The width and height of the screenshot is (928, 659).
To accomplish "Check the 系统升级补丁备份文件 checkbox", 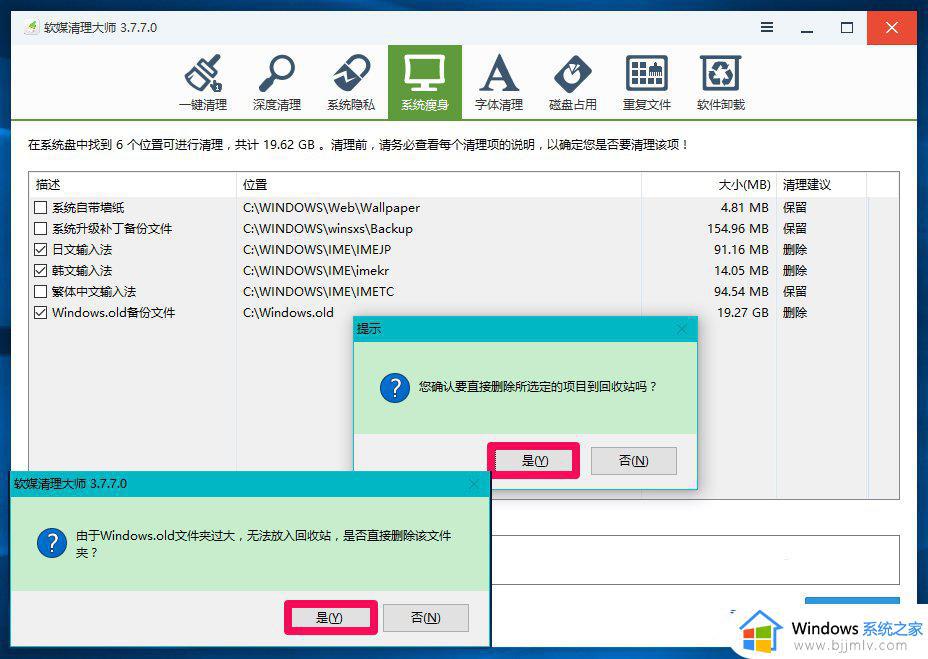I will click(x=40, y=229).
